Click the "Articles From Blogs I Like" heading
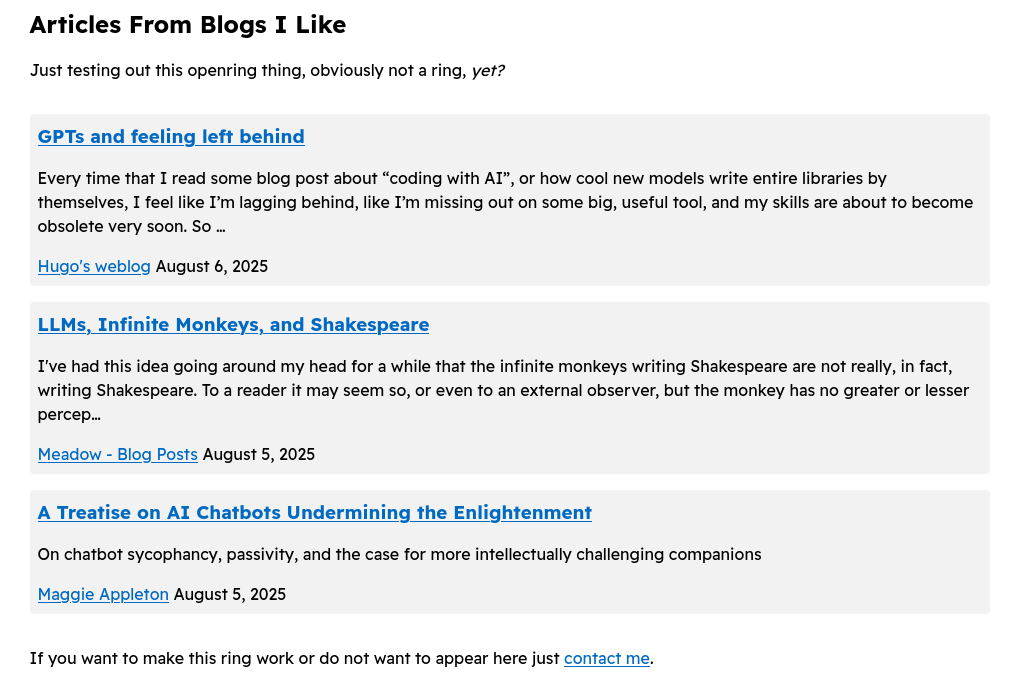This screenshot has width=1033, height=682. pos(188,25)
